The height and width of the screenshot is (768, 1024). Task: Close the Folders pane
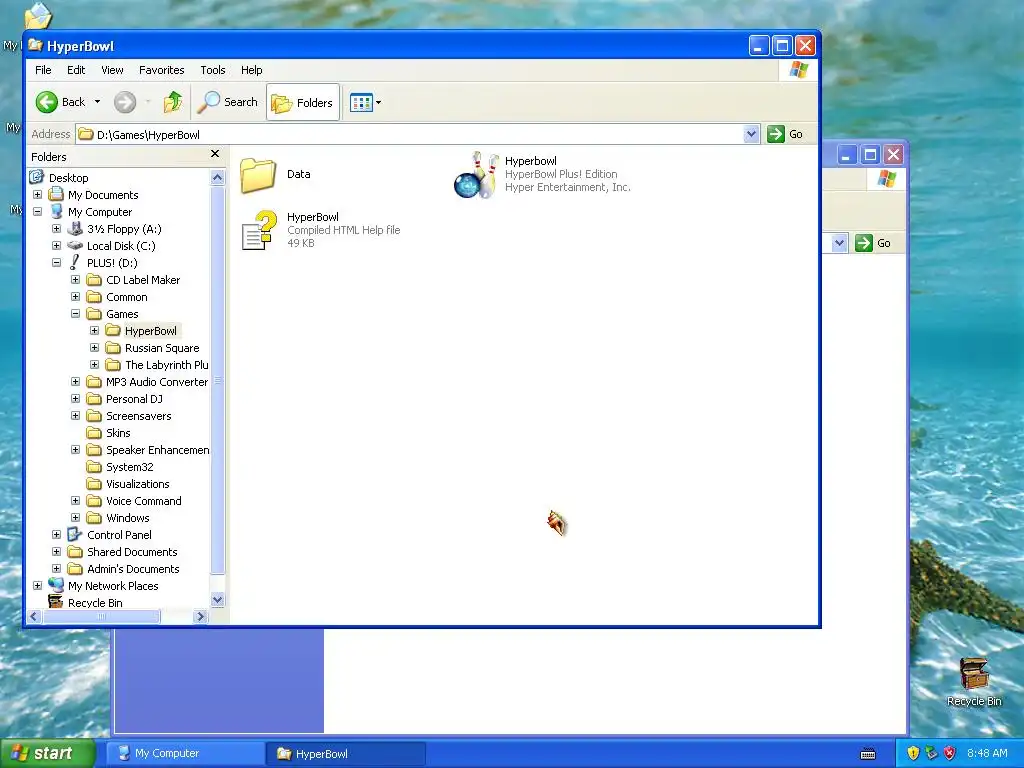pos(215,154)
